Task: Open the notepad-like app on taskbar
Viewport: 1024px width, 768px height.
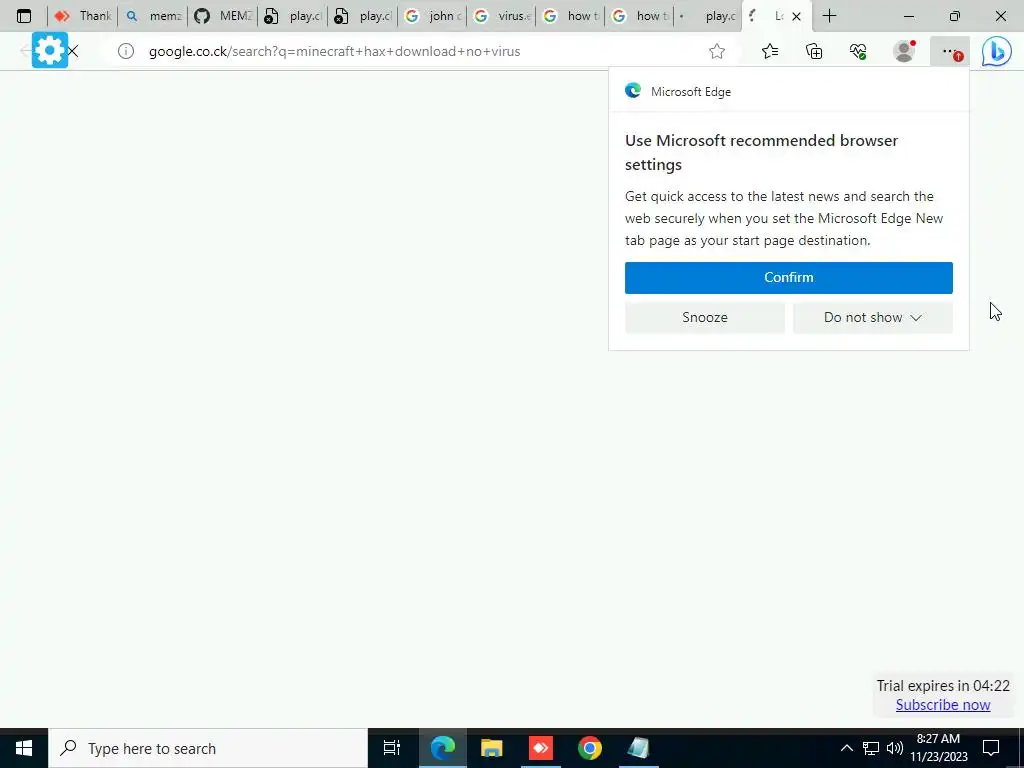Action: 638,748
